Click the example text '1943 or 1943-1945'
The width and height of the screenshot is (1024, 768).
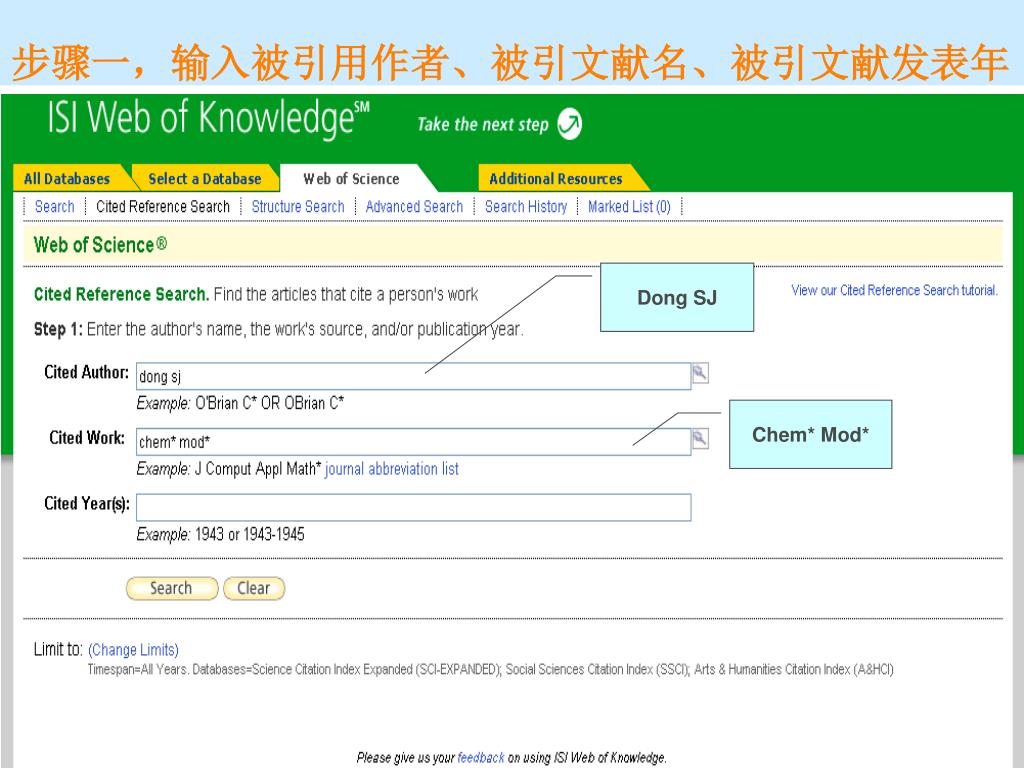pos(249,534)
